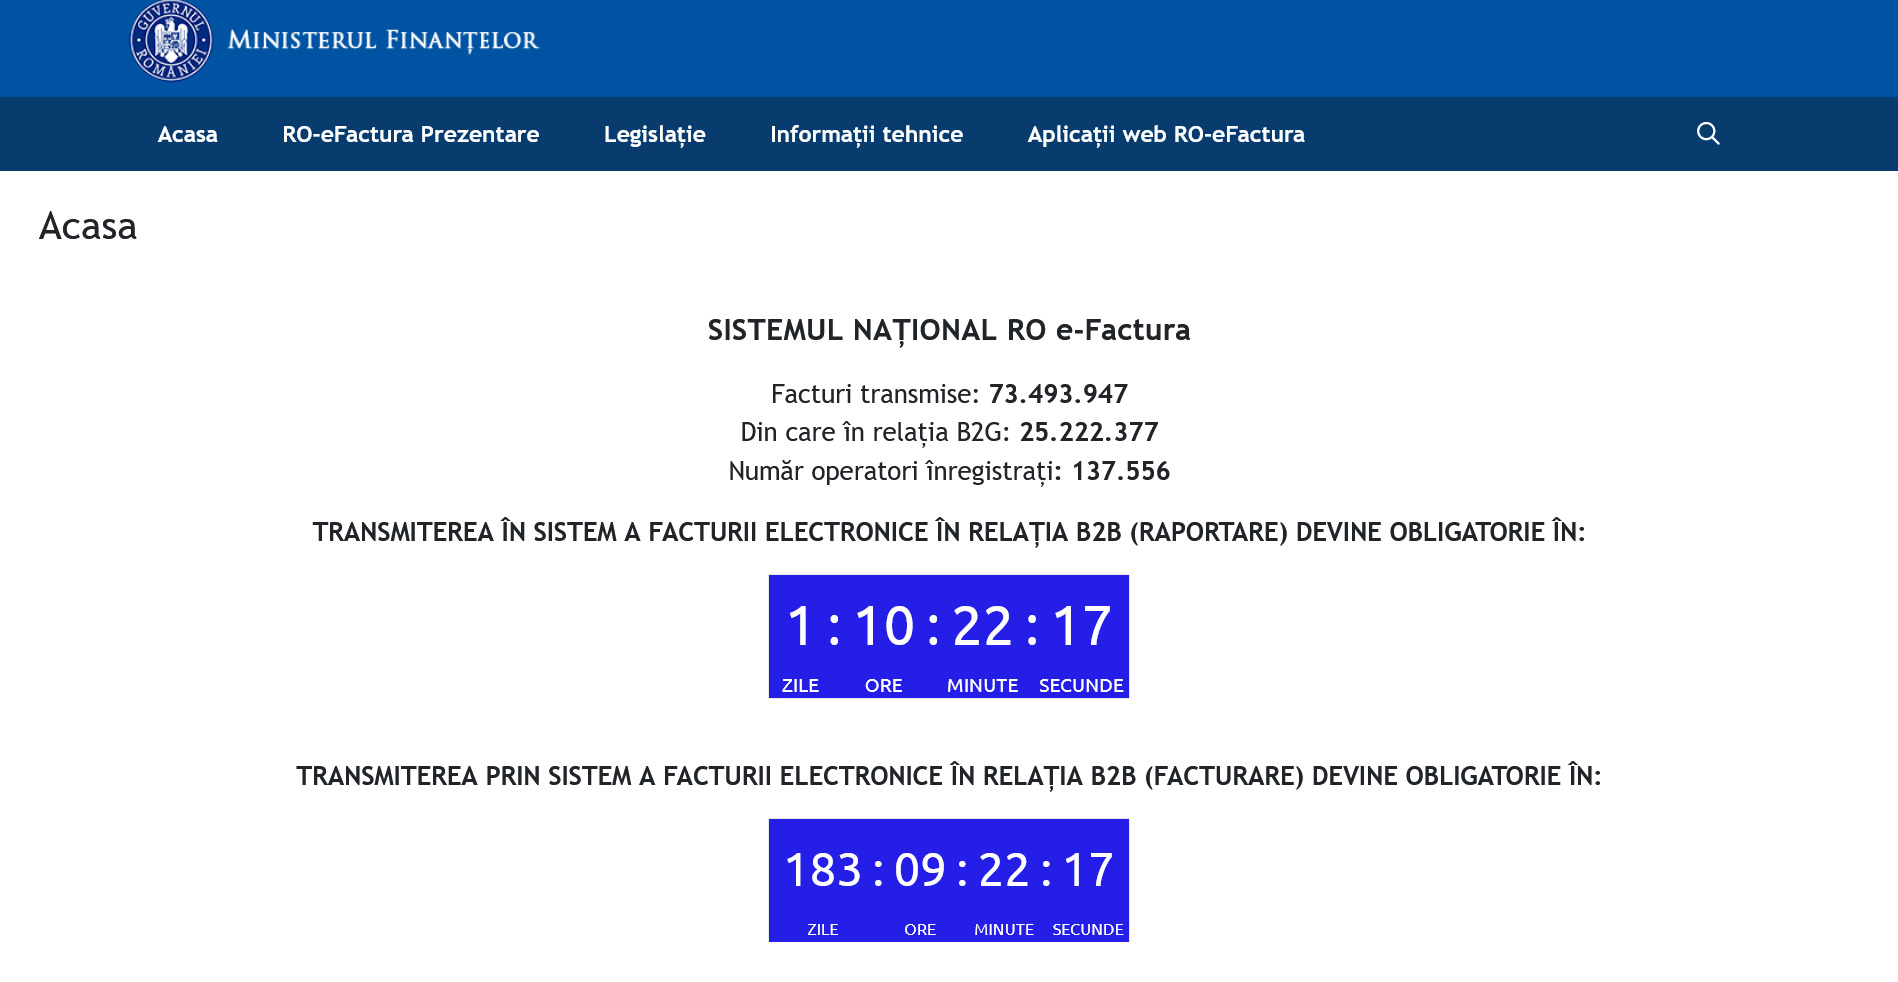Click the B2G count 25.222.377
Viewport: 1898px width, 982px height.
1089,432
